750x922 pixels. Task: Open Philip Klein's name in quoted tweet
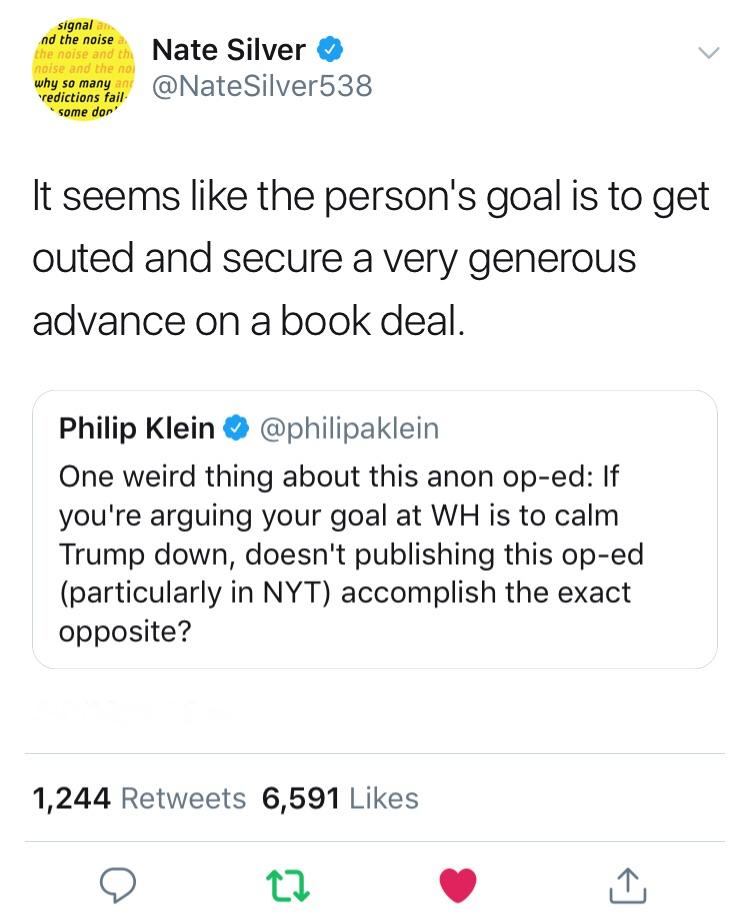(x=137, y=429)
